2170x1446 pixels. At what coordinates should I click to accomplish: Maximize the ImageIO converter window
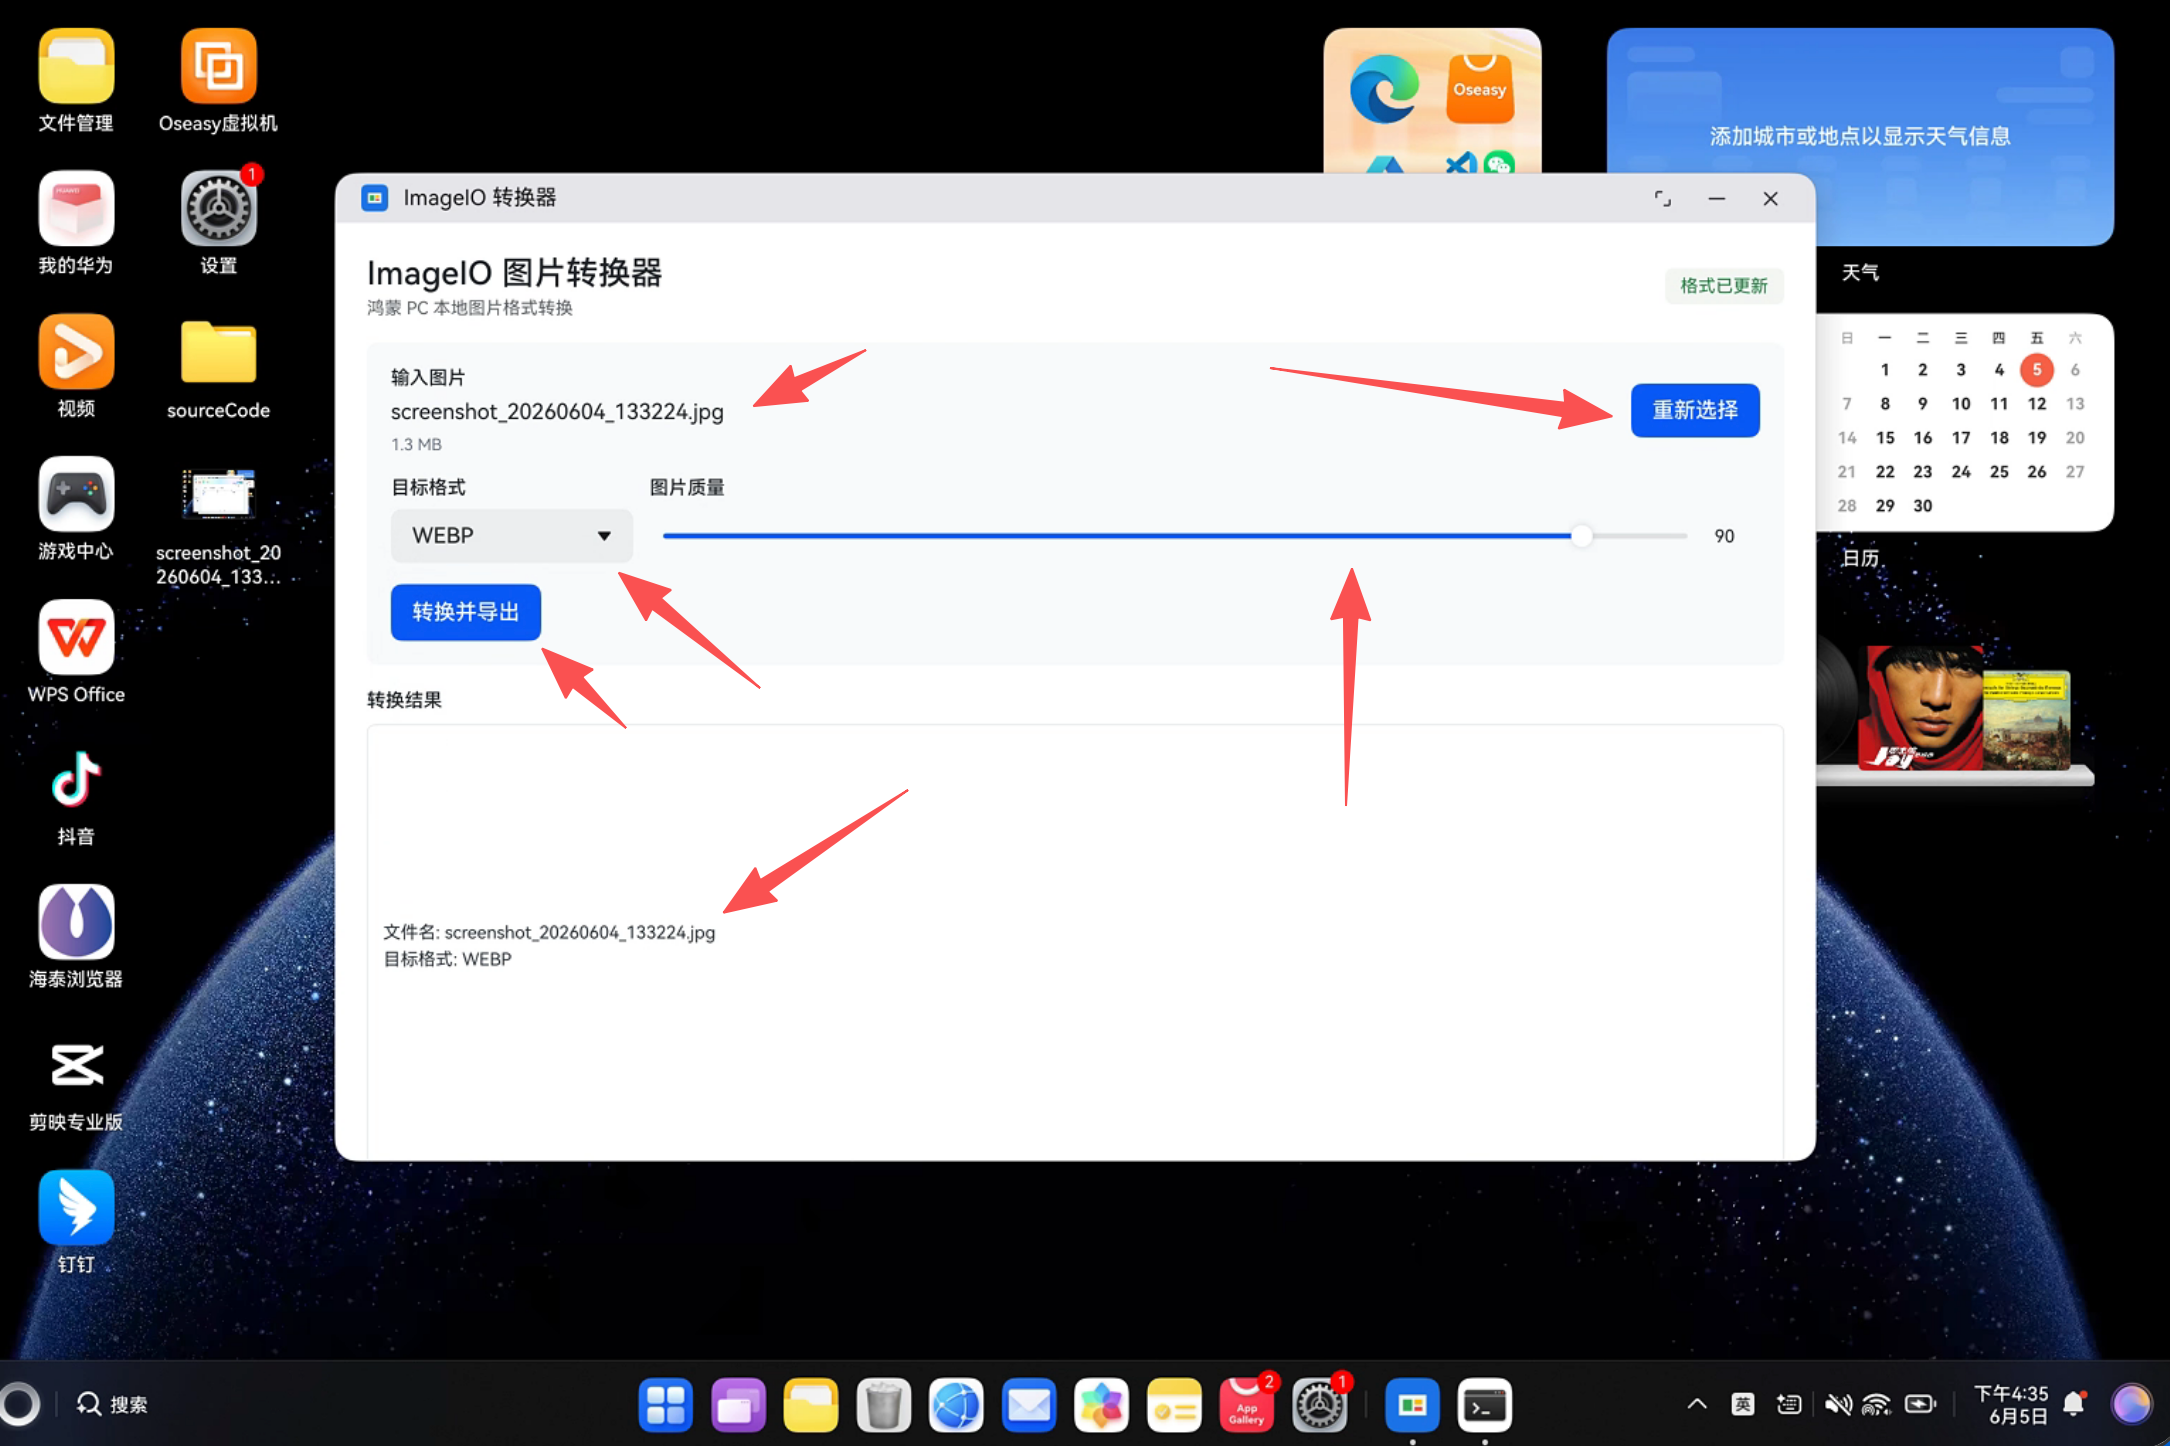pyautogui.click(x=1662, y=198)
